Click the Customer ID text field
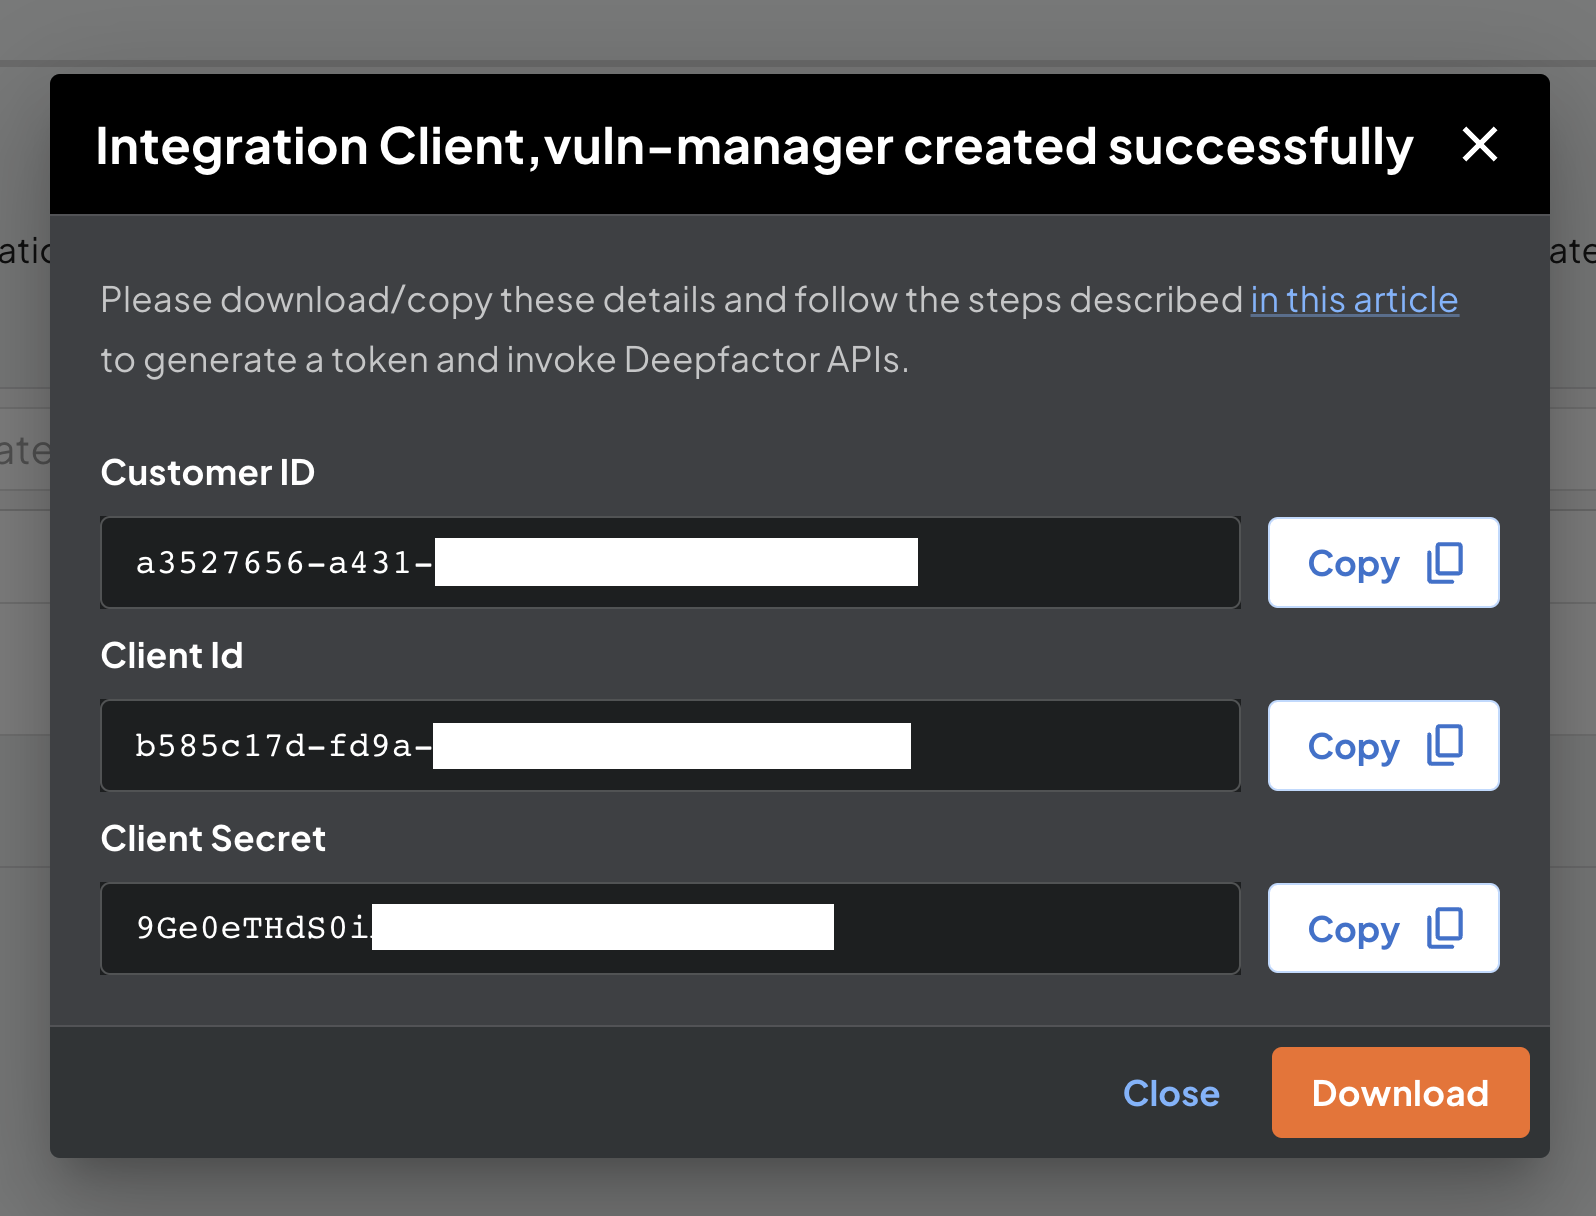 click(x=670, y=562)
